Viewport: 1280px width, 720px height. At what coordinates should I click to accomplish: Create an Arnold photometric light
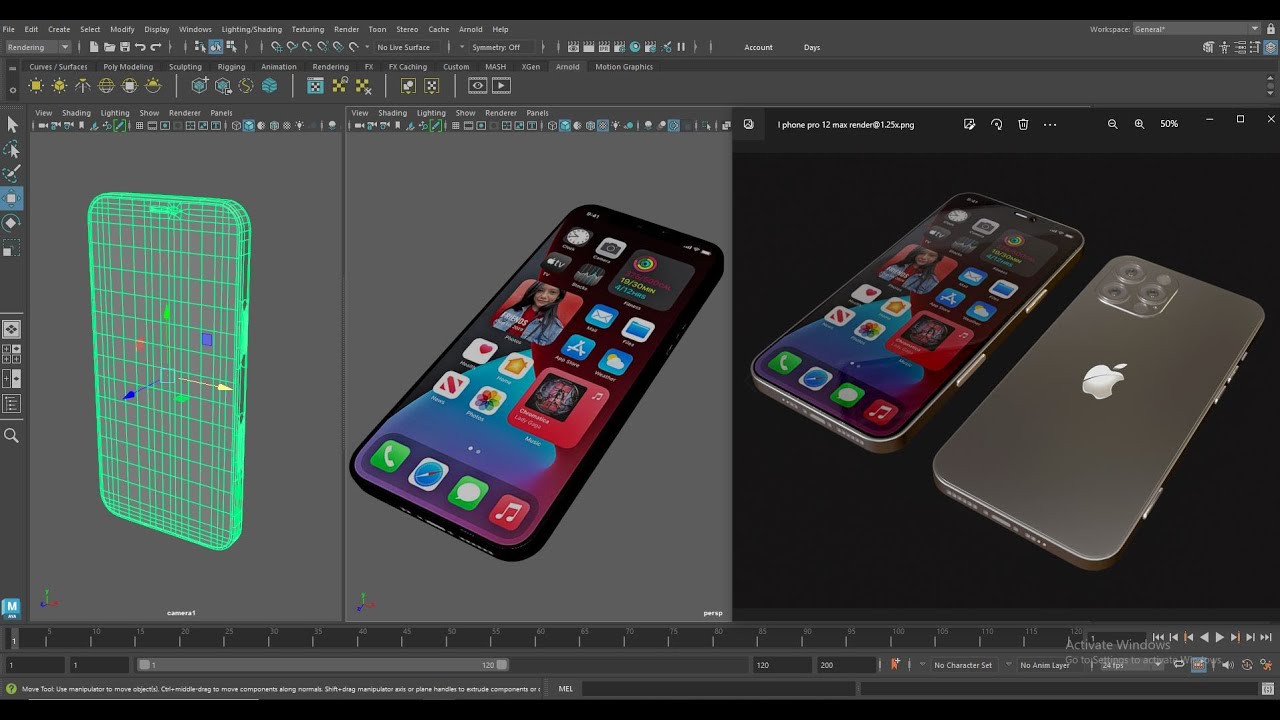(83, 86)
